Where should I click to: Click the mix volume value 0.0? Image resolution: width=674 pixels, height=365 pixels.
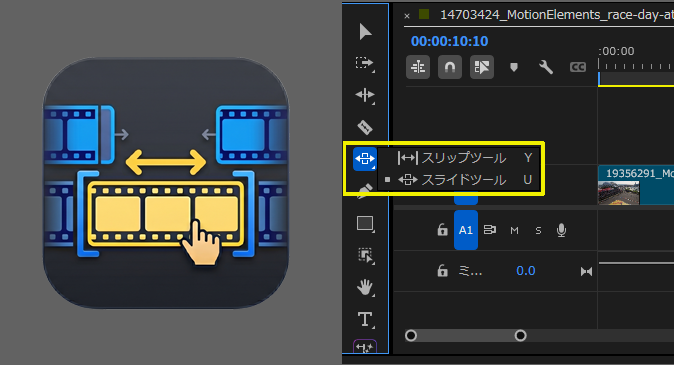[526, 271]
